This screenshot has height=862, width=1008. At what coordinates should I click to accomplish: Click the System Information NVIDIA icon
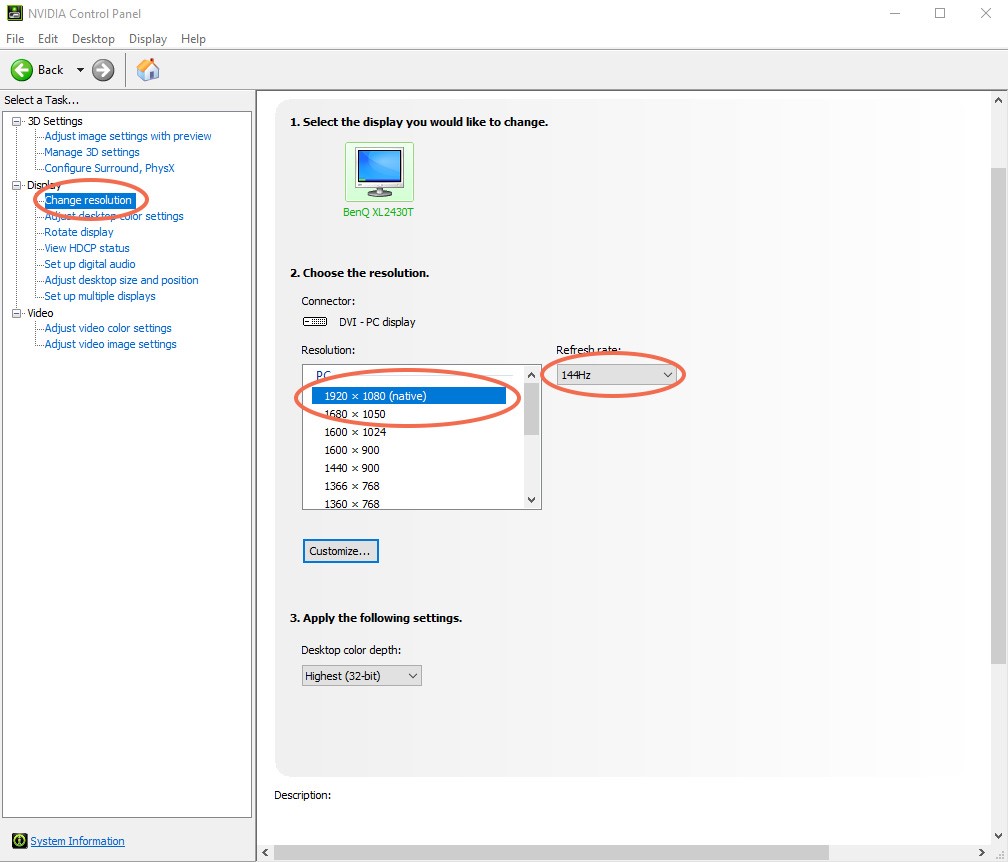19,841
